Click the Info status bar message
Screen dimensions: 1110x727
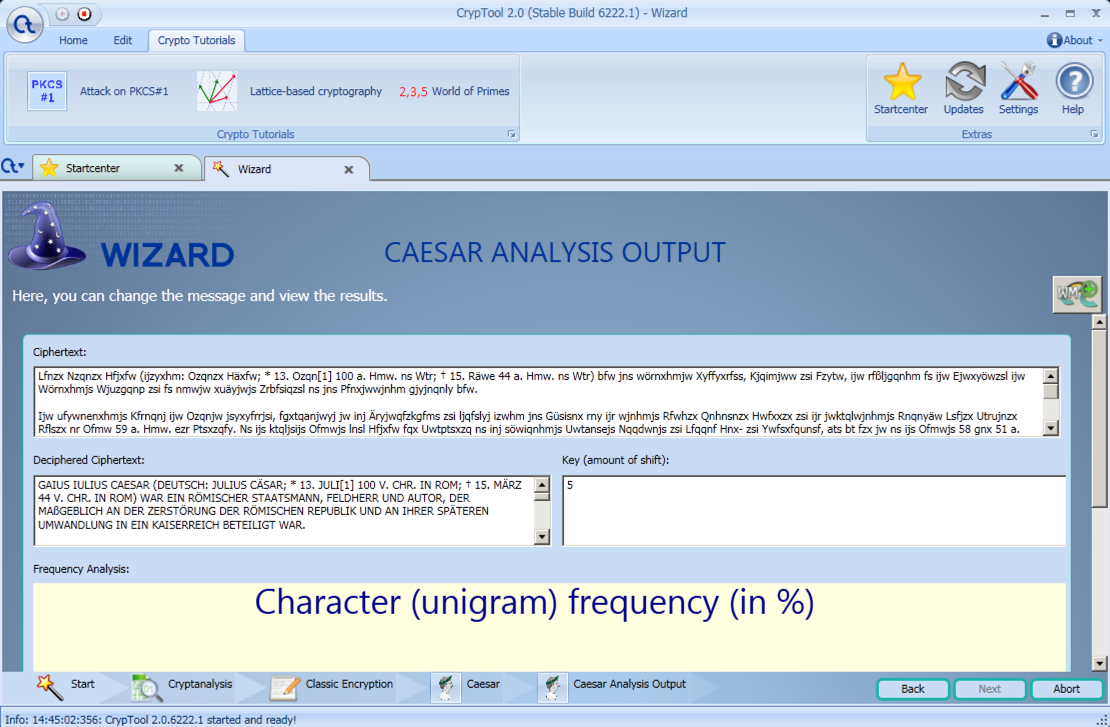click(x=151, y=719)
